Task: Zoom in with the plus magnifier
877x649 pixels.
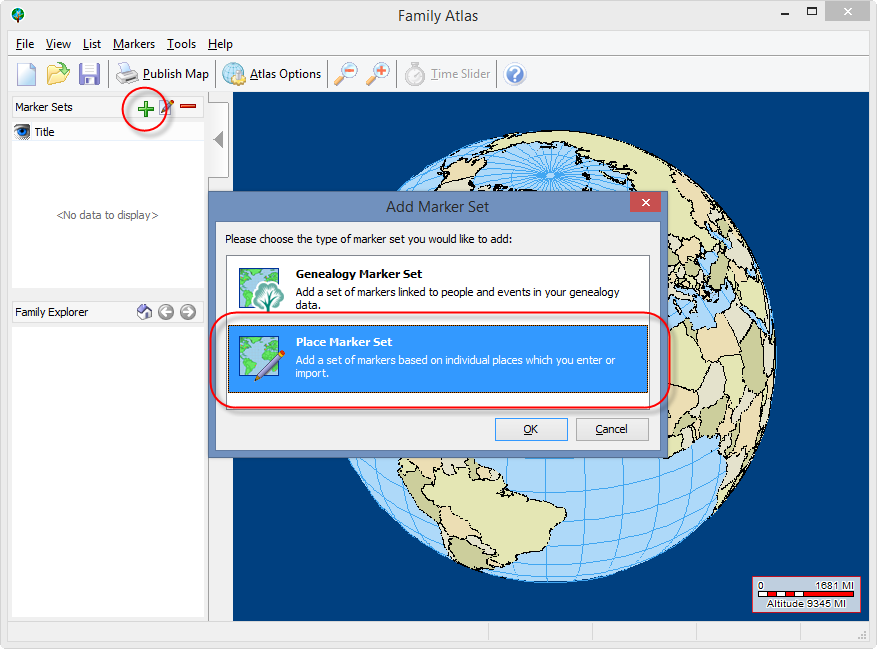Action: coord(378,74)
